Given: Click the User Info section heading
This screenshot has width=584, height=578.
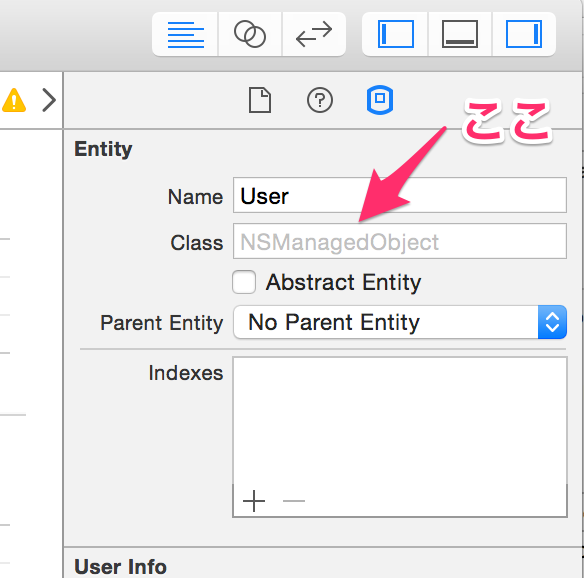Looking at the screenshot, I should tap(120, 566).
